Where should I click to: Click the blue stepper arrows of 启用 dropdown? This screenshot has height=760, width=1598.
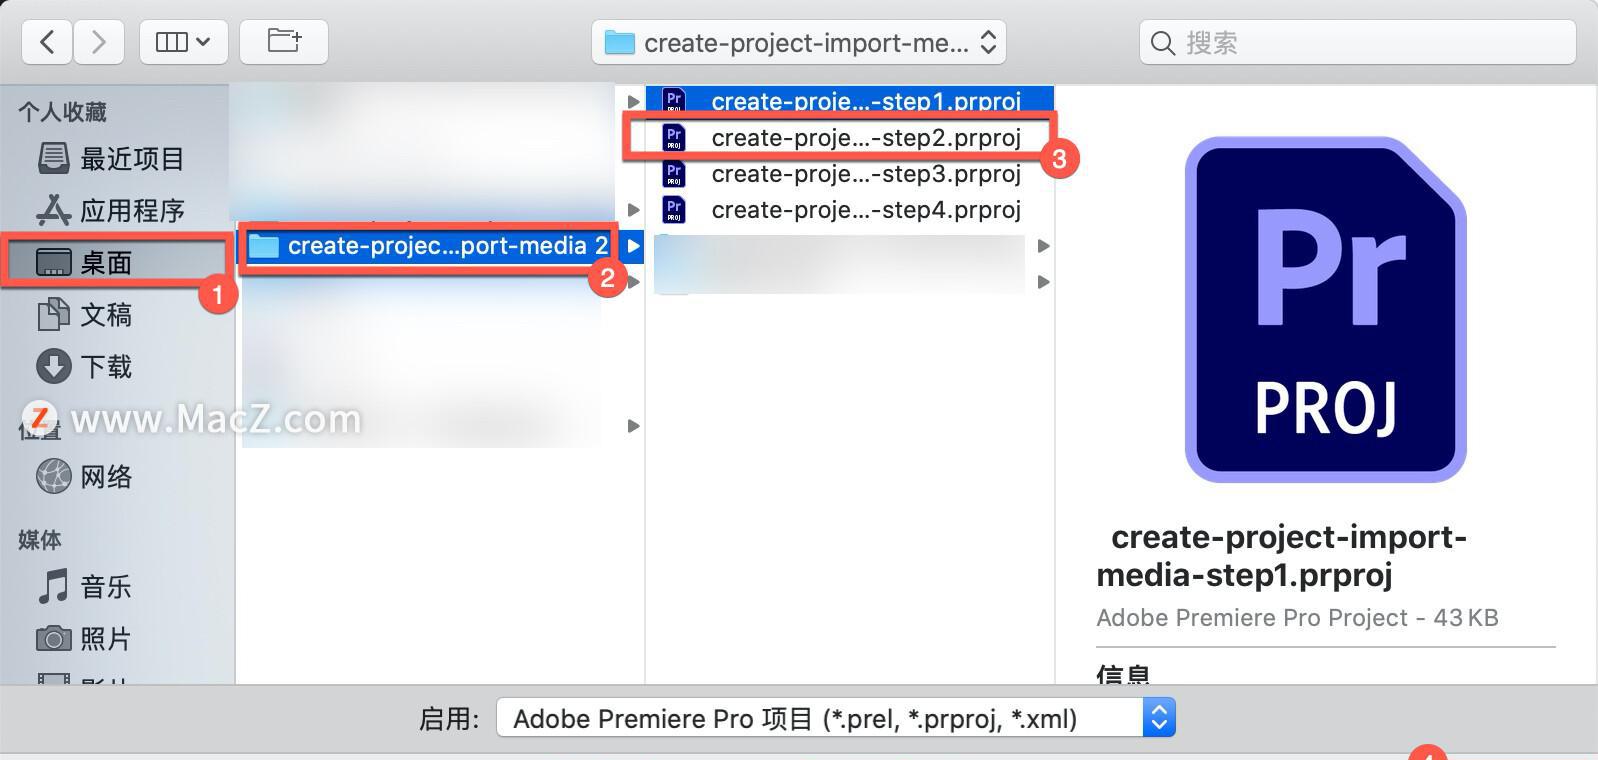pos(1159,718)
